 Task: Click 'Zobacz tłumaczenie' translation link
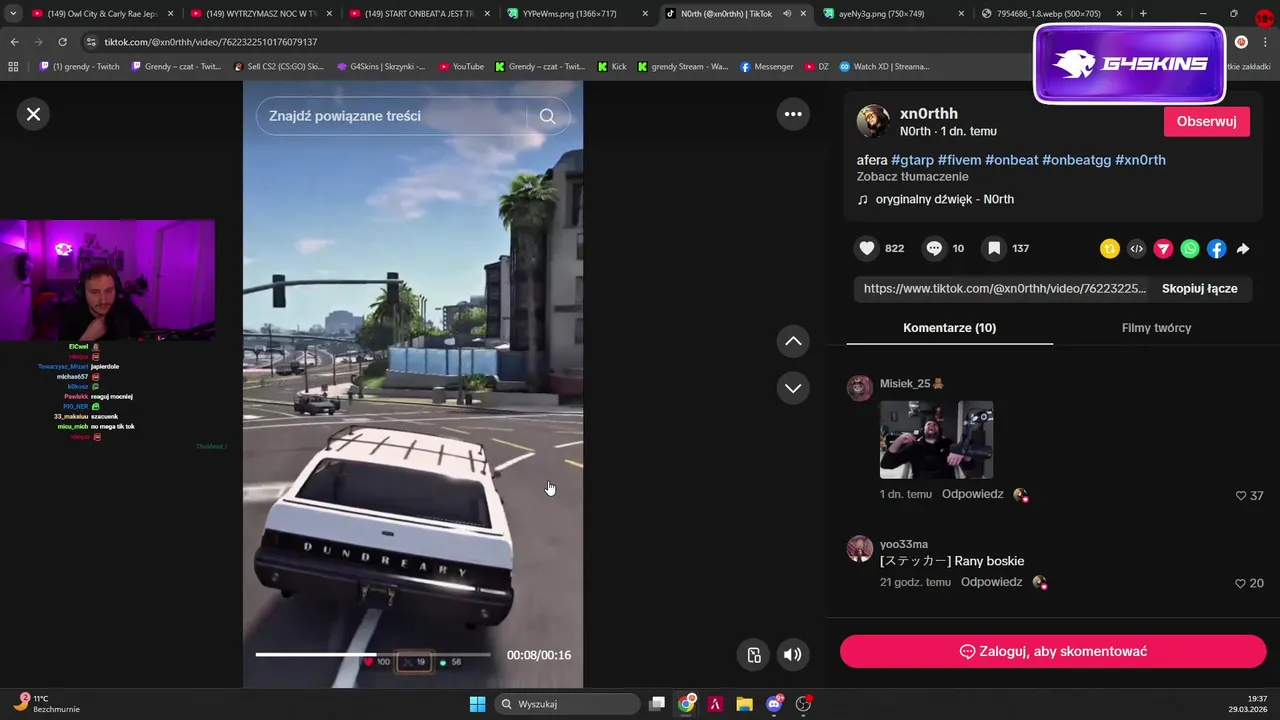[912, 177]
